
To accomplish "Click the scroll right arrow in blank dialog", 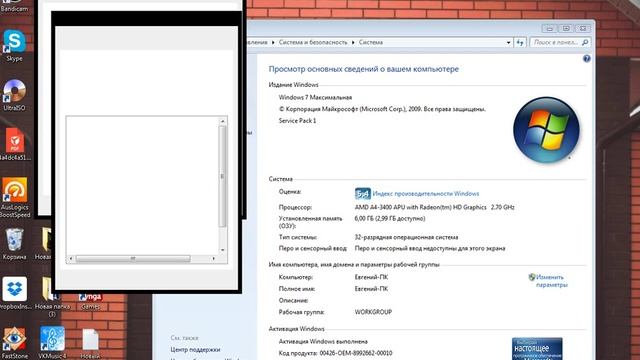I will click(x=213, y=258).
